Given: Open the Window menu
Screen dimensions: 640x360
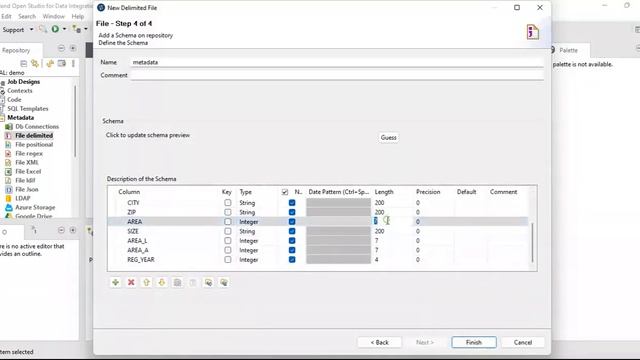Looking at the screenshot, I should tap(53, 16).
